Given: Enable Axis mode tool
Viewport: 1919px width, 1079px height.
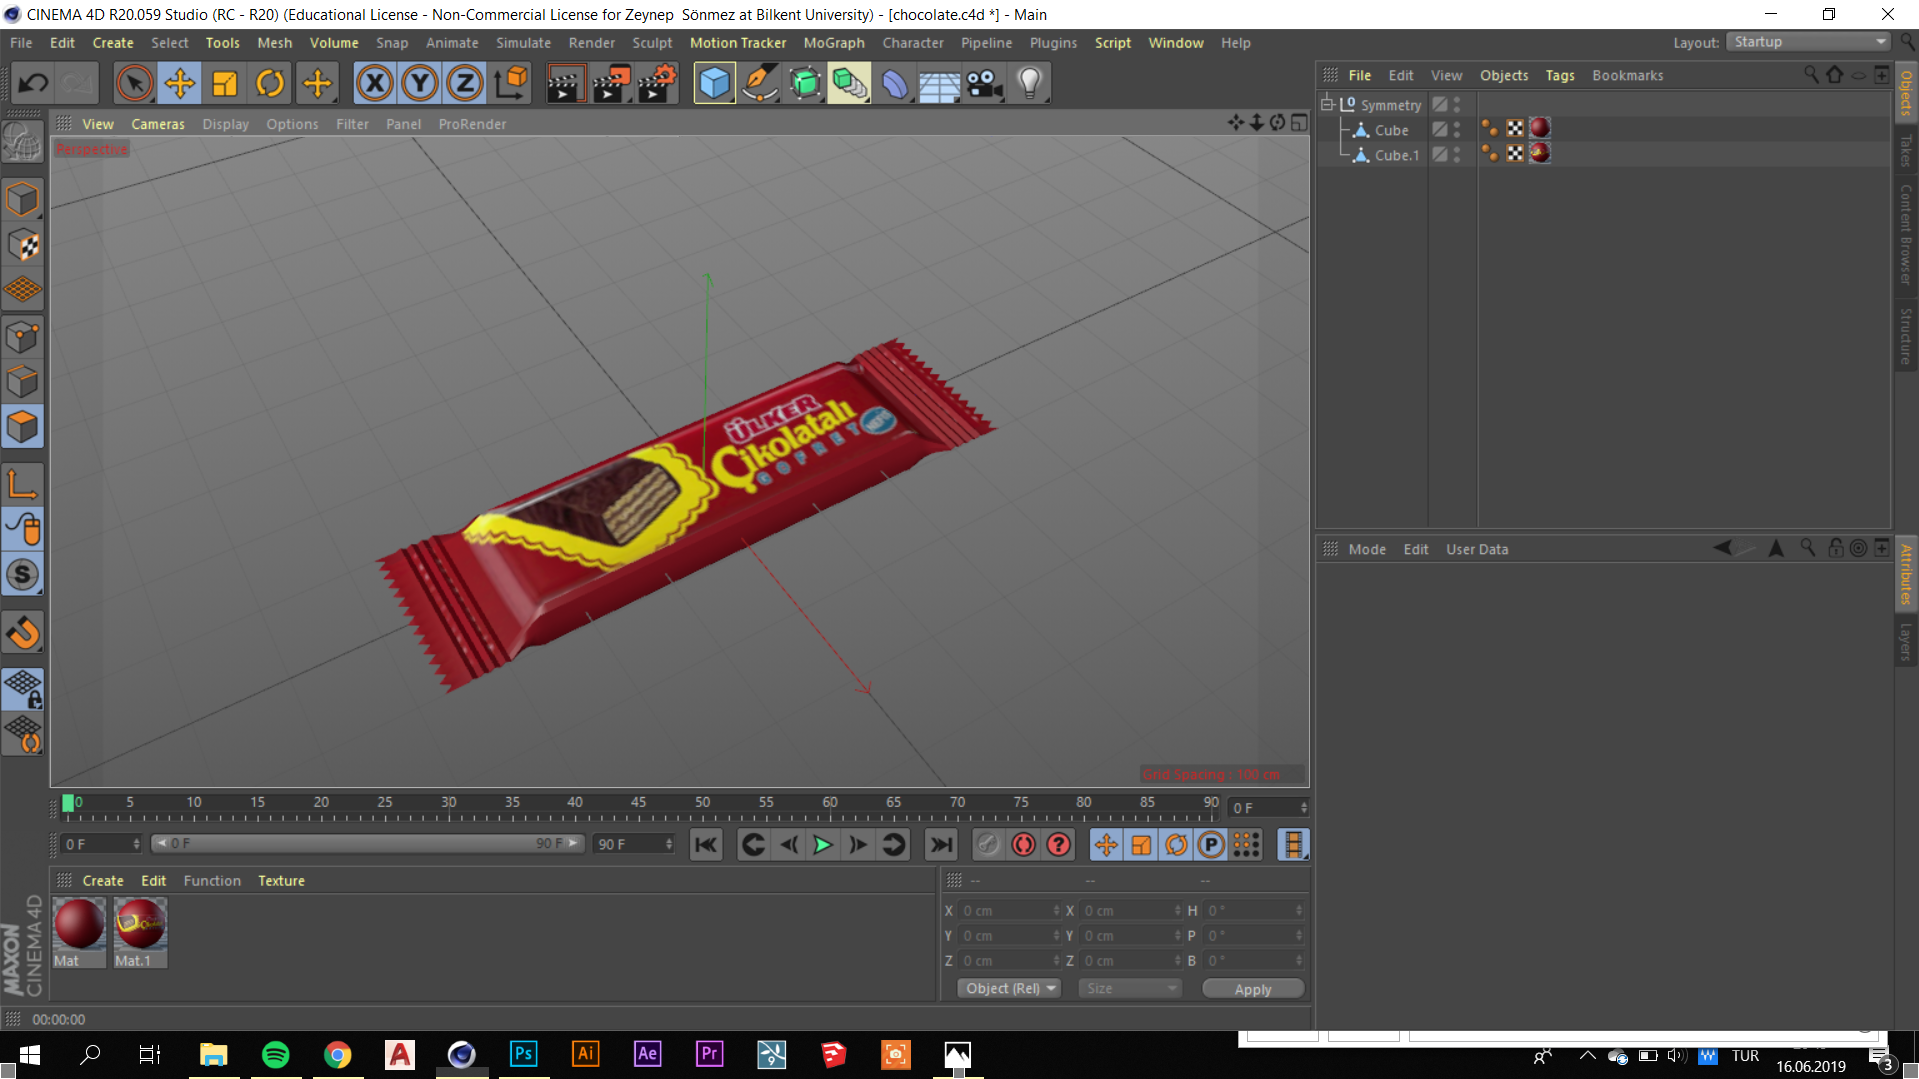Looking at the screenshot, I should click(23, 484).
